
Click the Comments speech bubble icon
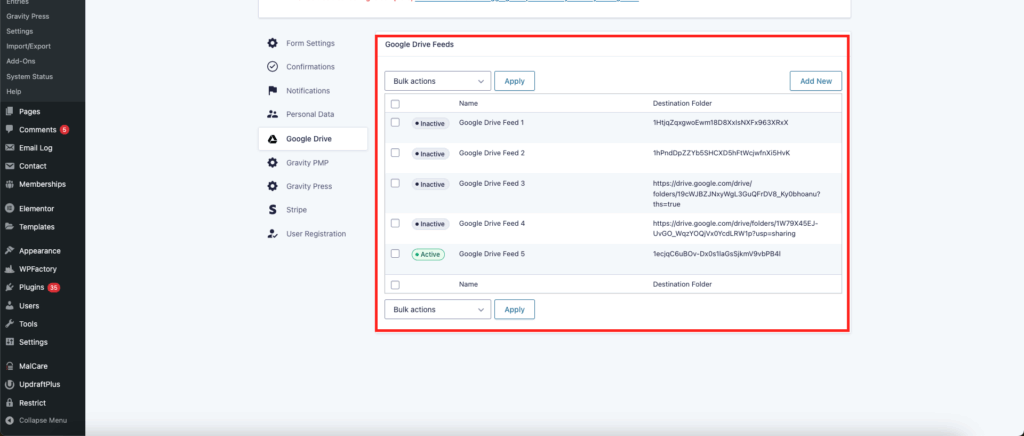(x=10, y=129)
